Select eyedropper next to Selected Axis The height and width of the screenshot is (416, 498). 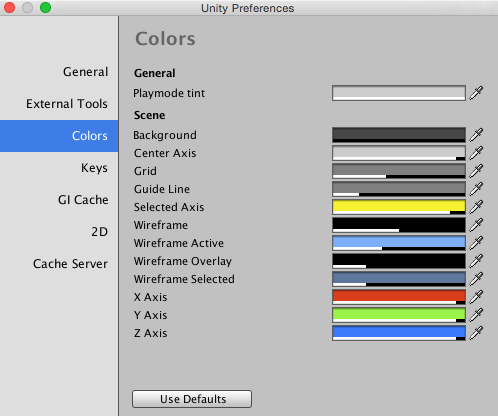point(476,207)
